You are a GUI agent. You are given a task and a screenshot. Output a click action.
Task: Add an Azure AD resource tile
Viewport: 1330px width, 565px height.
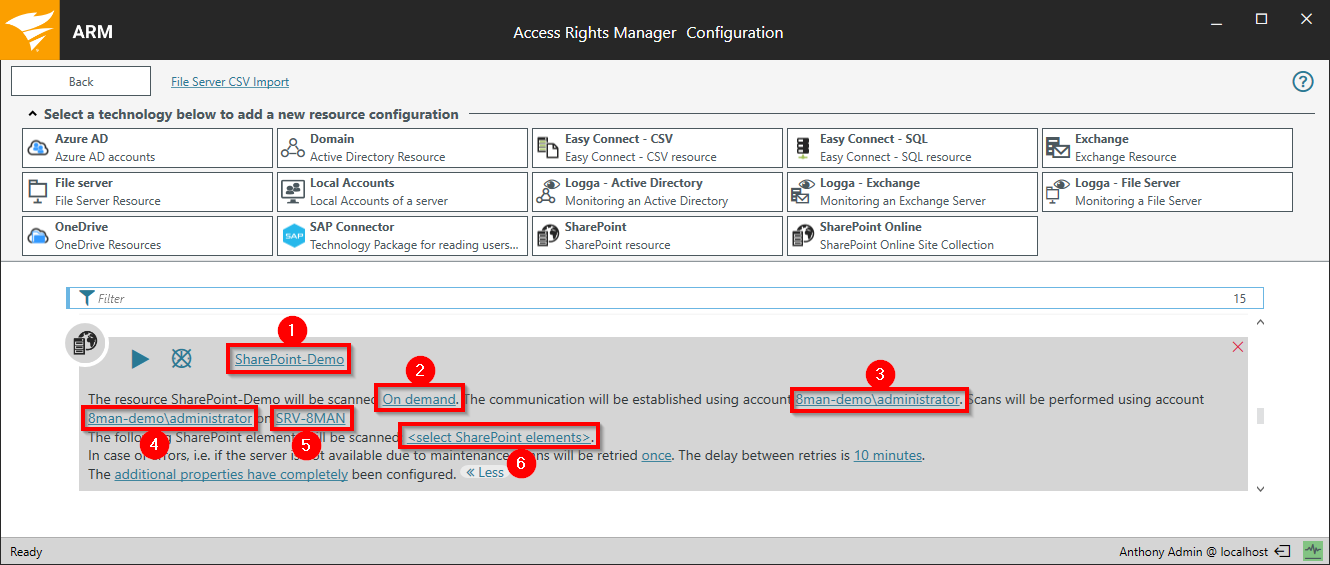tap(147, 148)
